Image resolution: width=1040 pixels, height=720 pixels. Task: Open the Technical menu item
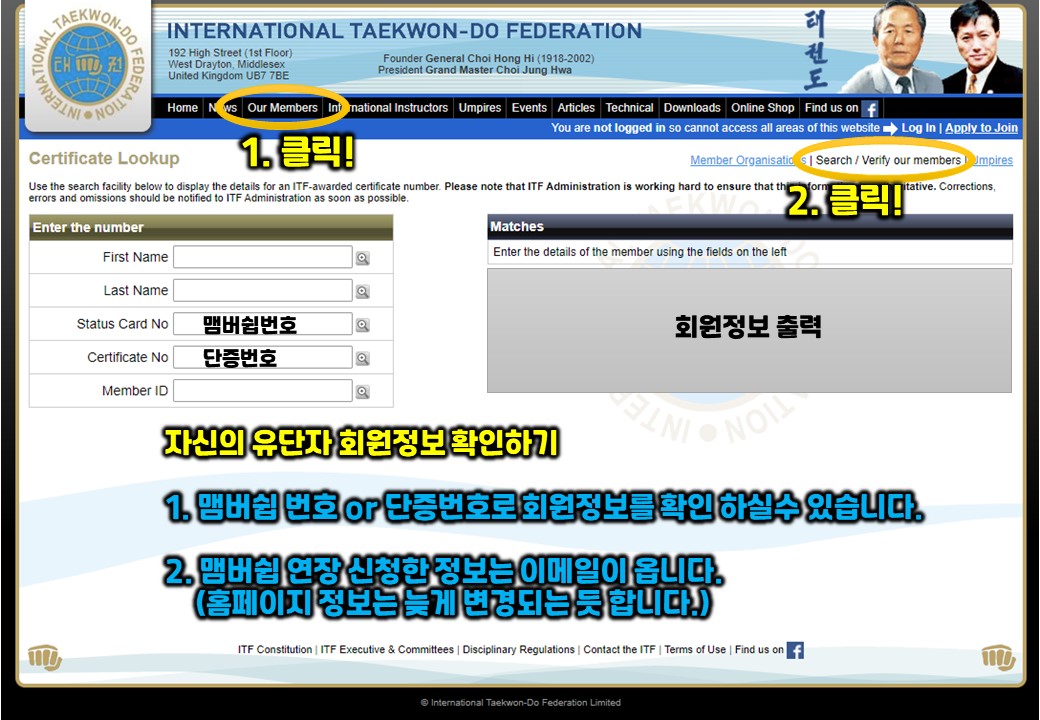click(x=629, y=107)
